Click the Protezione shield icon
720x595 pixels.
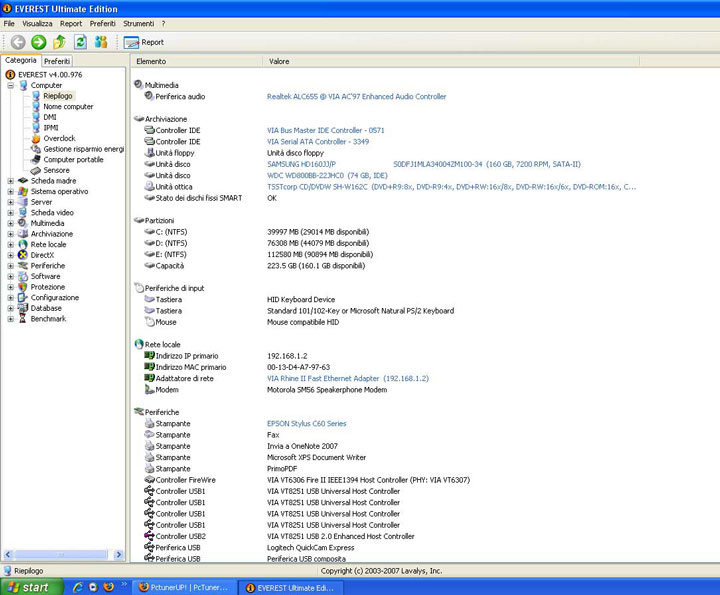pos(23,286)
